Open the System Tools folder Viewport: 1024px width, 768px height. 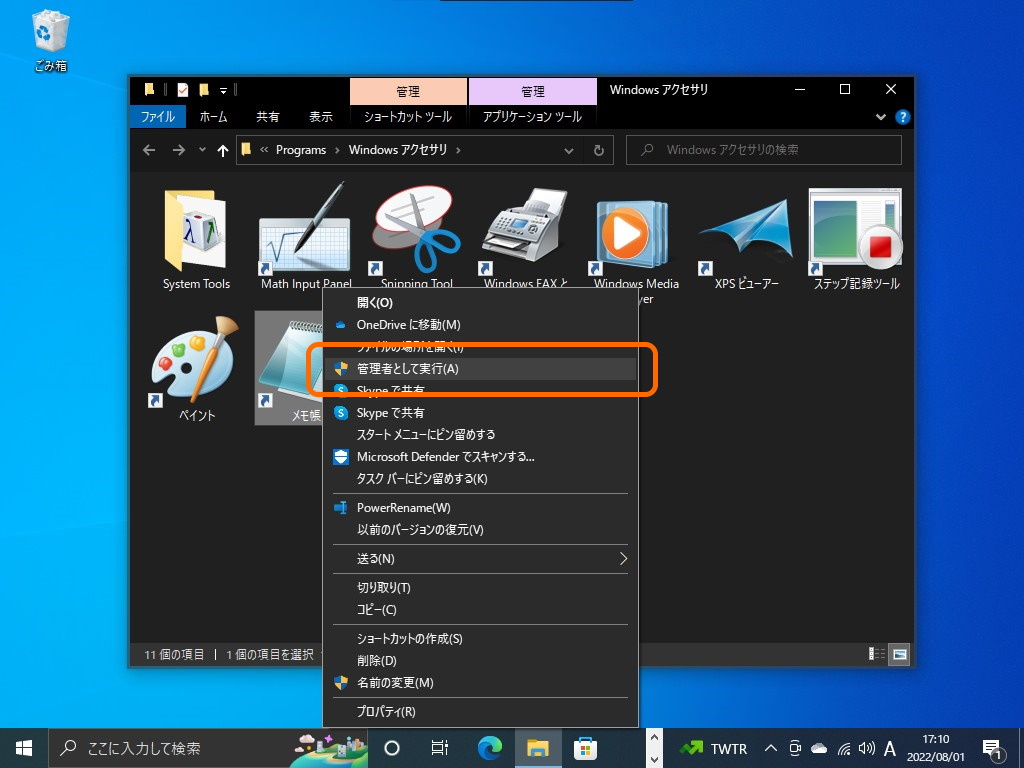pos(196,239)
